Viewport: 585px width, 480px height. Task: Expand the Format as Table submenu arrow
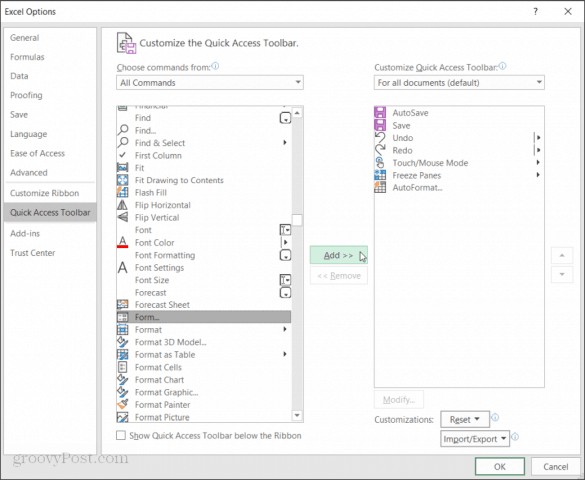pos(285,354)
